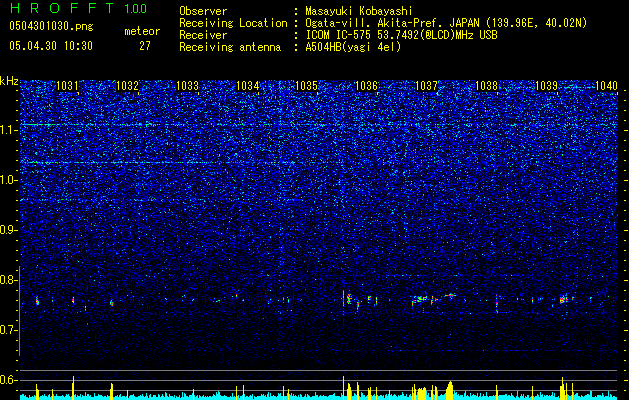This screenshot has width=629, height=400.
Task: Click the 1035 time marker
Action: (307, 85)
